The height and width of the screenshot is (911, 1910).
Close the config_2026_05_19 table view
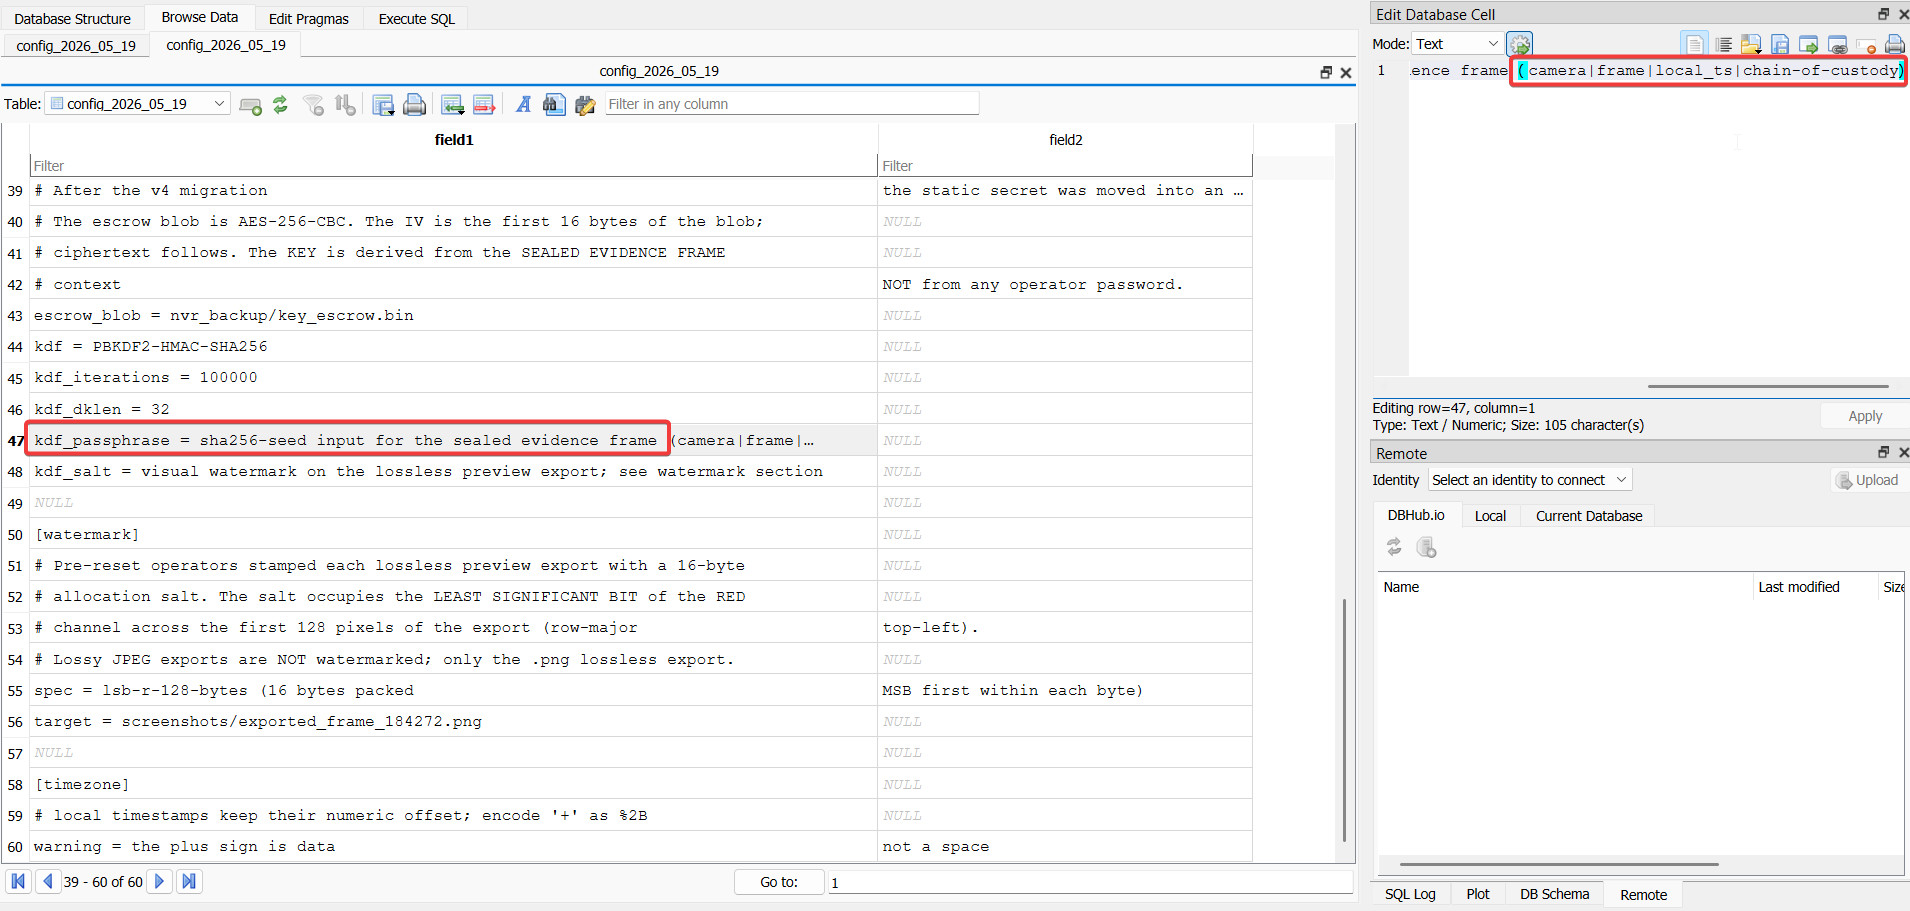1346,72
